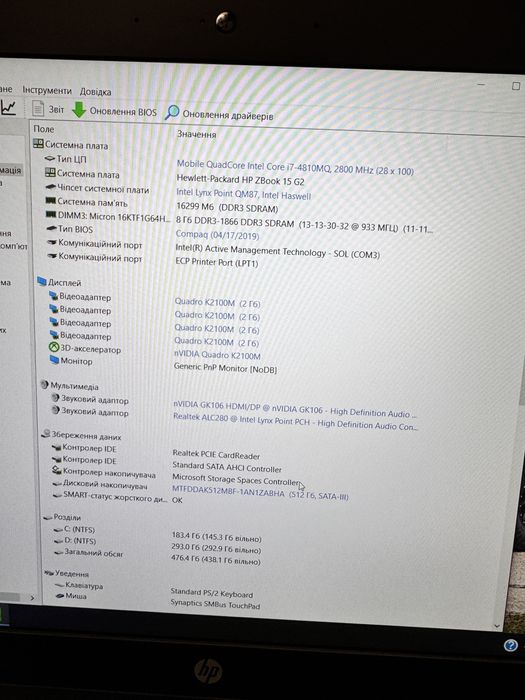Select the Standard SATA AHCI Controller value
525x700 pixels.
227,467
